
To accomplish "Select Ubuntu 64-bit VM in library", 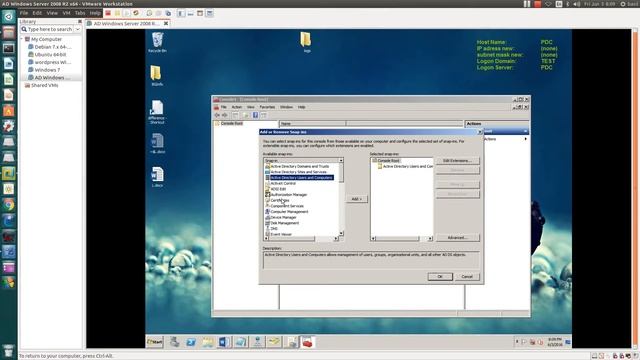I will tap(47, 54).
